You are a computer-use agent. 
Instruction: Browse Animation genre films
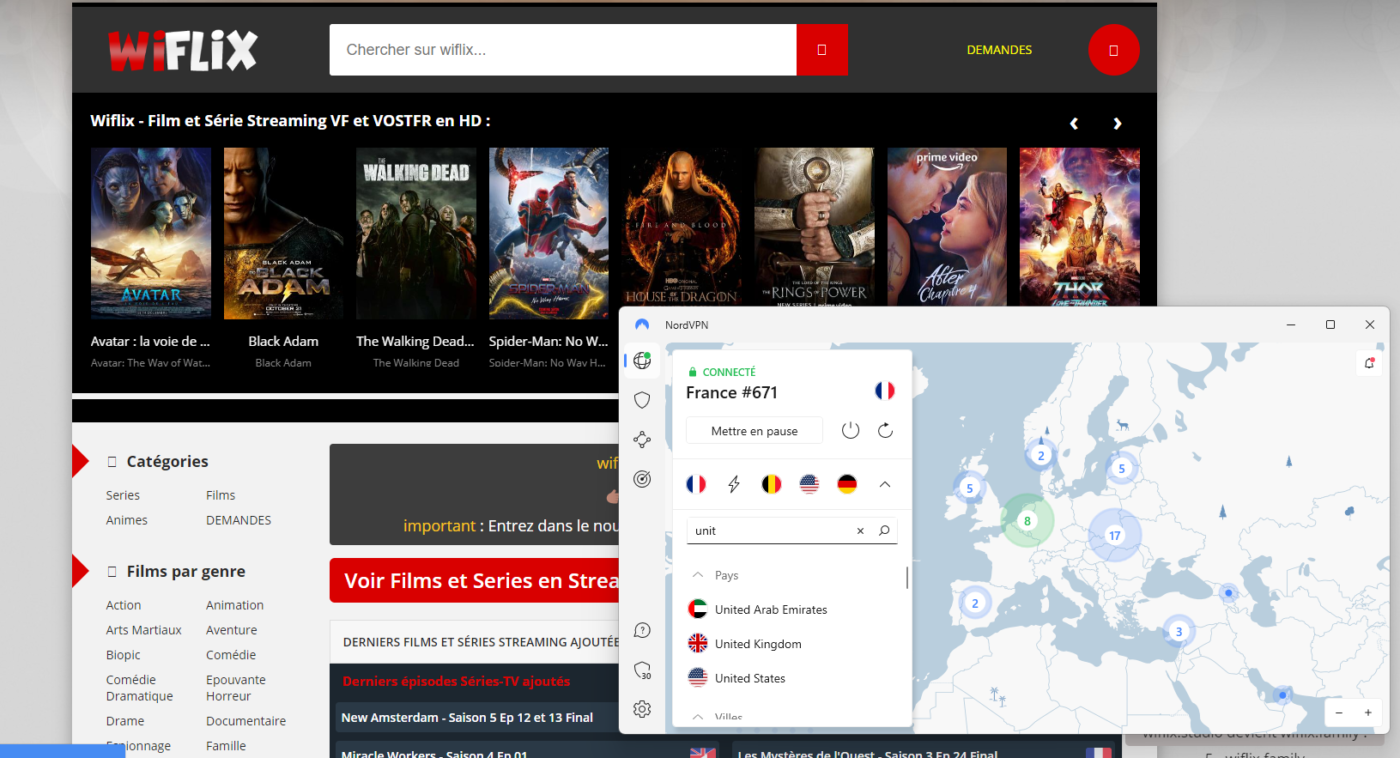(235, 605)
